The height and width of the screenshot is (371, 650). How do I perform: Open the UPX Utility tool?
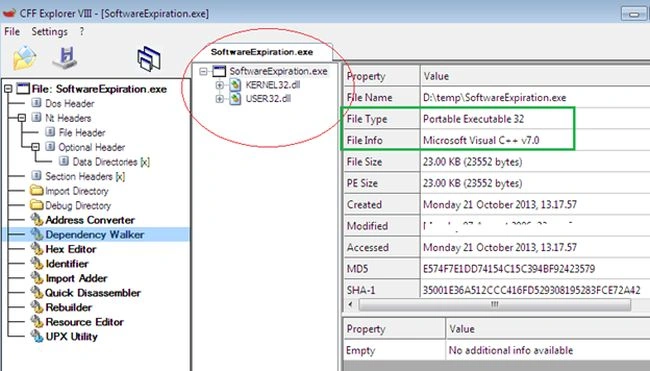click(x=71, y=336)
